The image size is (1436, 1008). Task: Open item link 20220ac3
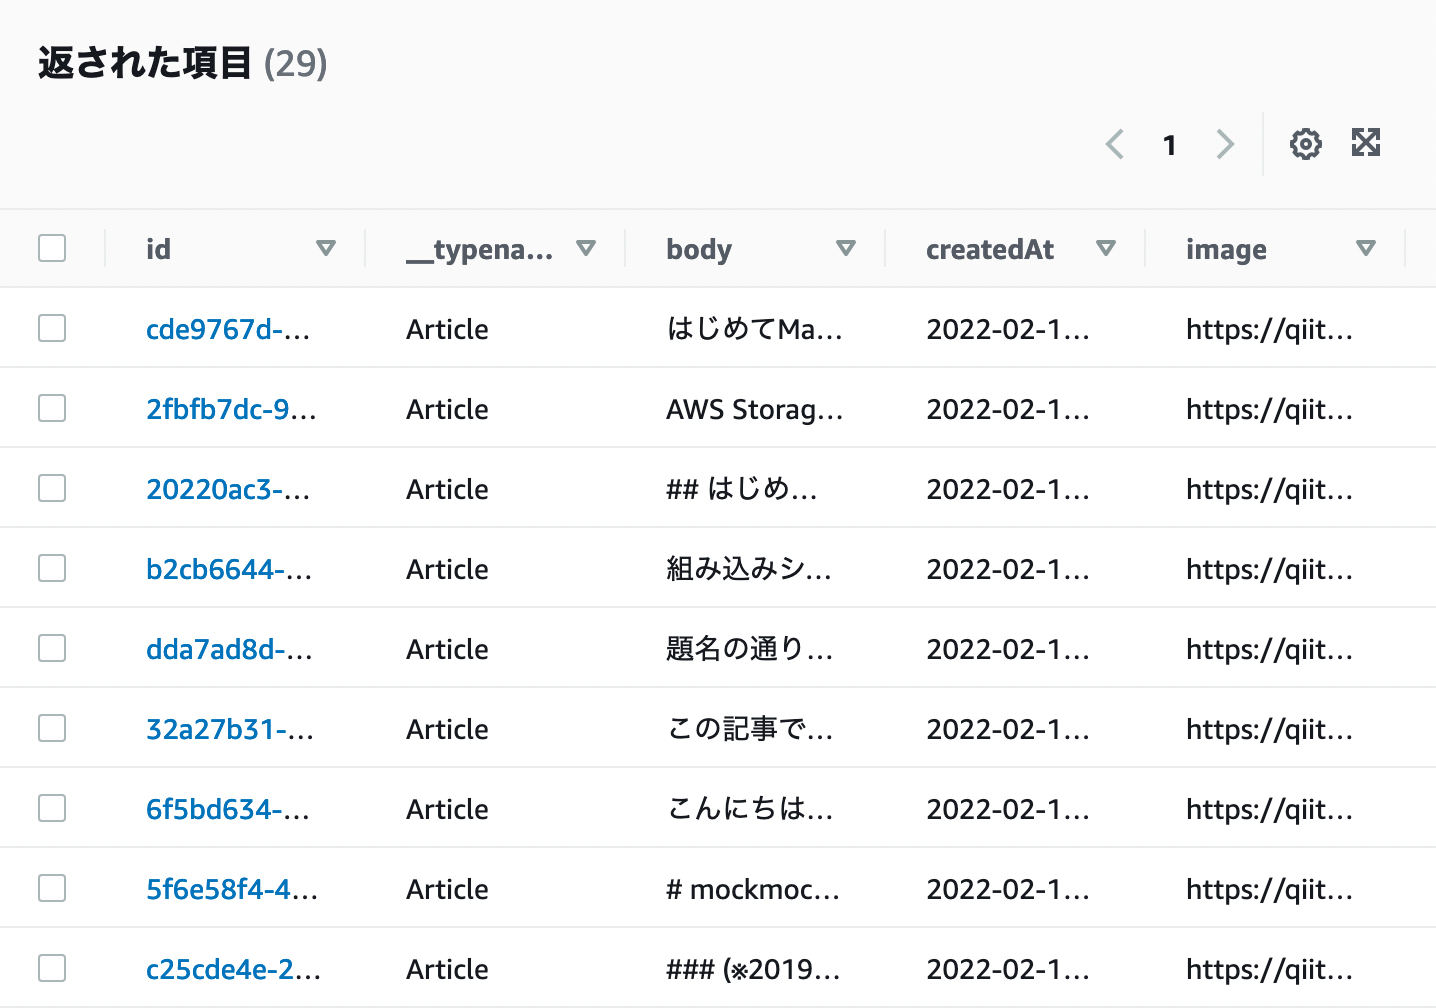tap(227, 489)
